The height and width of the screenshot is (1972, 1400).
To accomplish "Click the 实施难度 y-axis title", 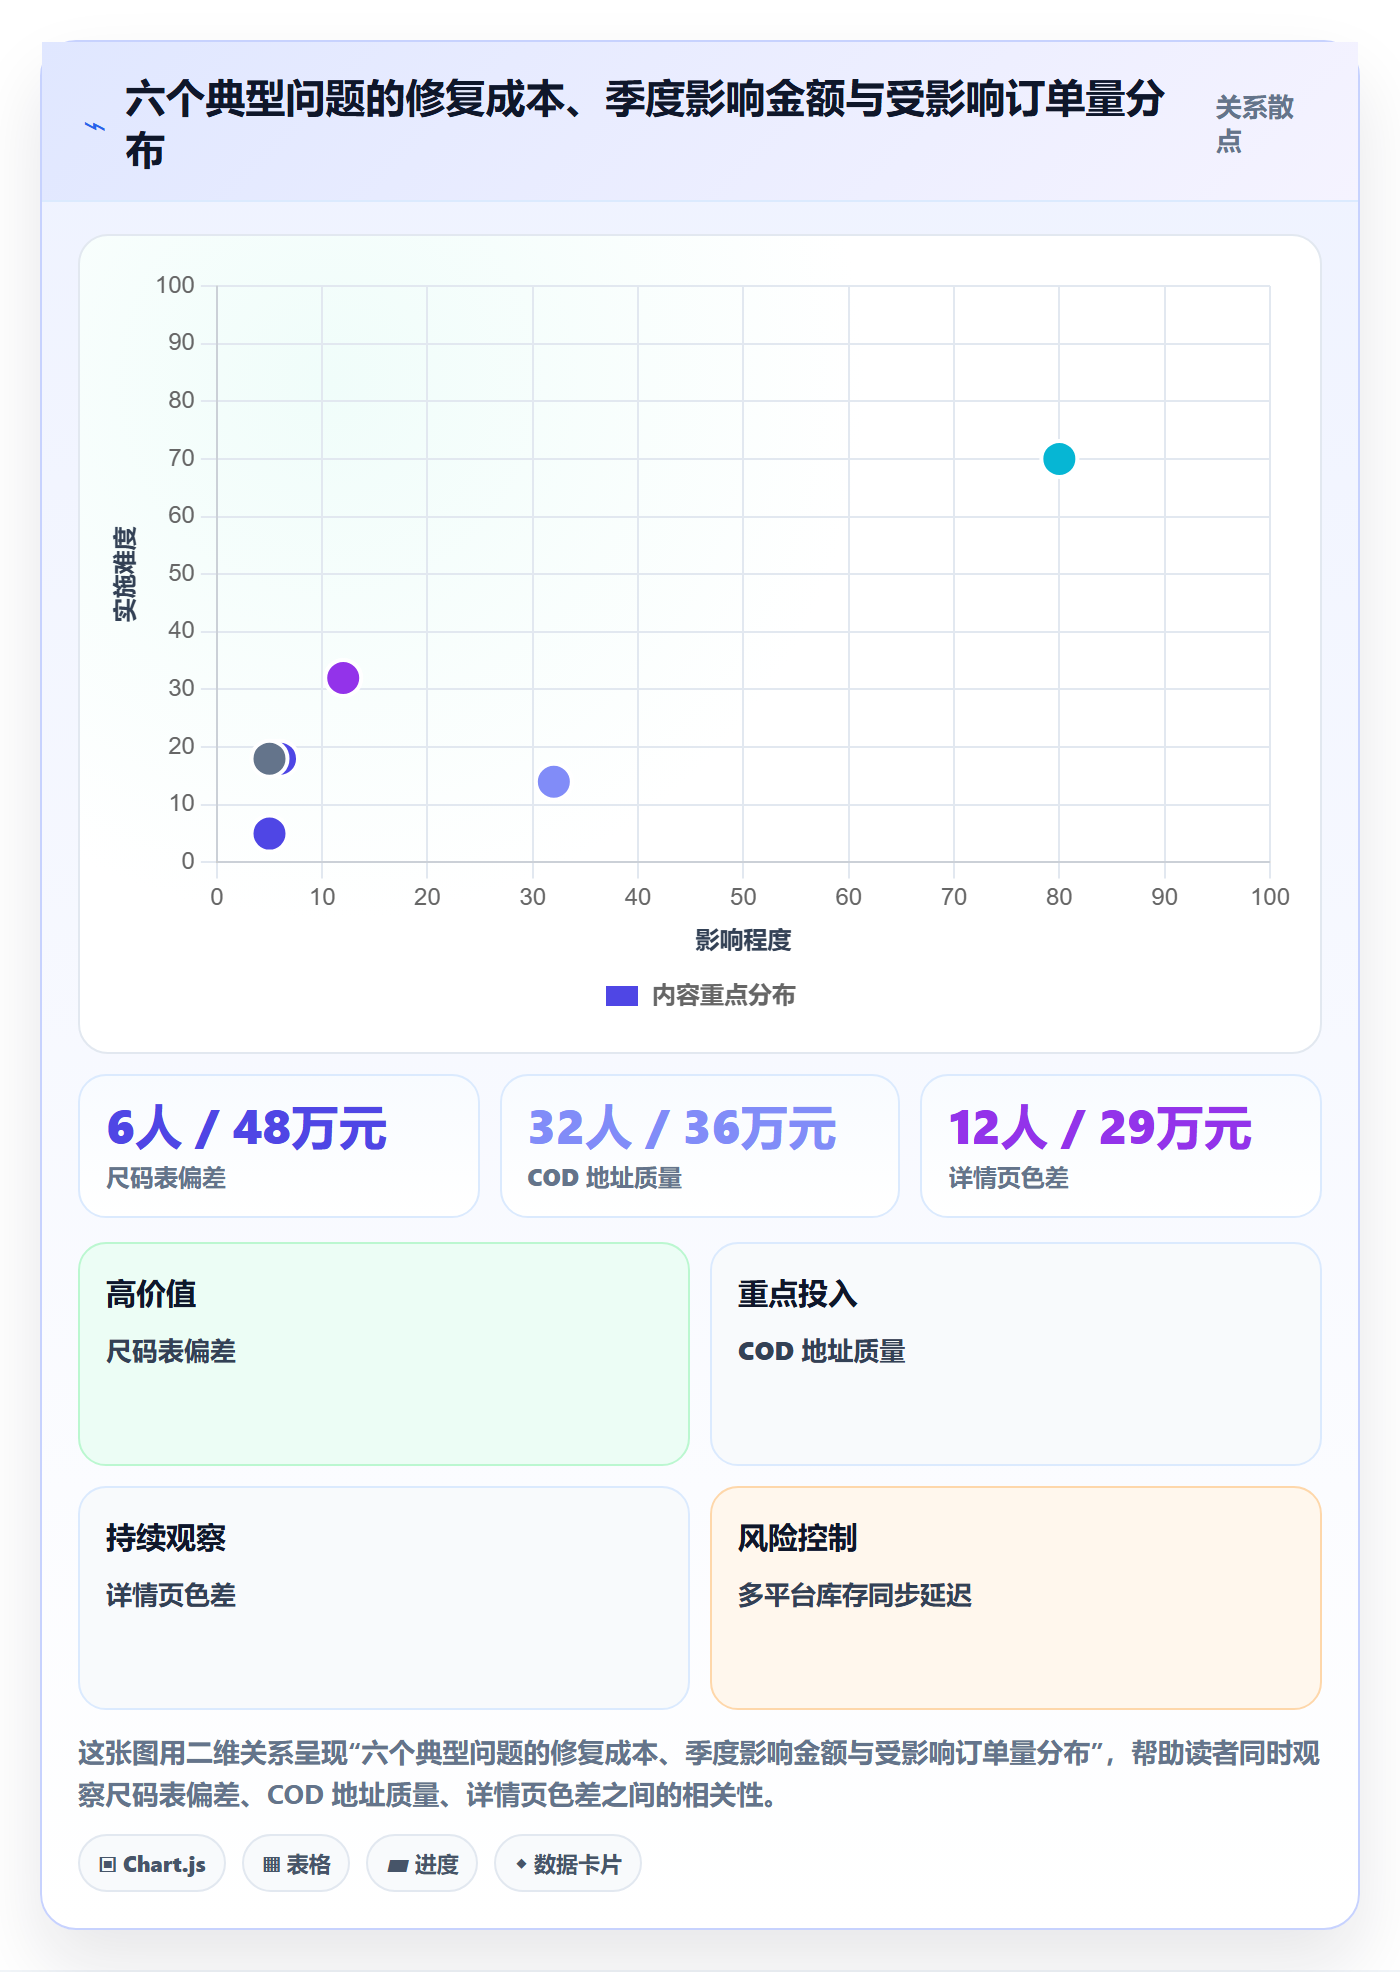I will 125,574.
